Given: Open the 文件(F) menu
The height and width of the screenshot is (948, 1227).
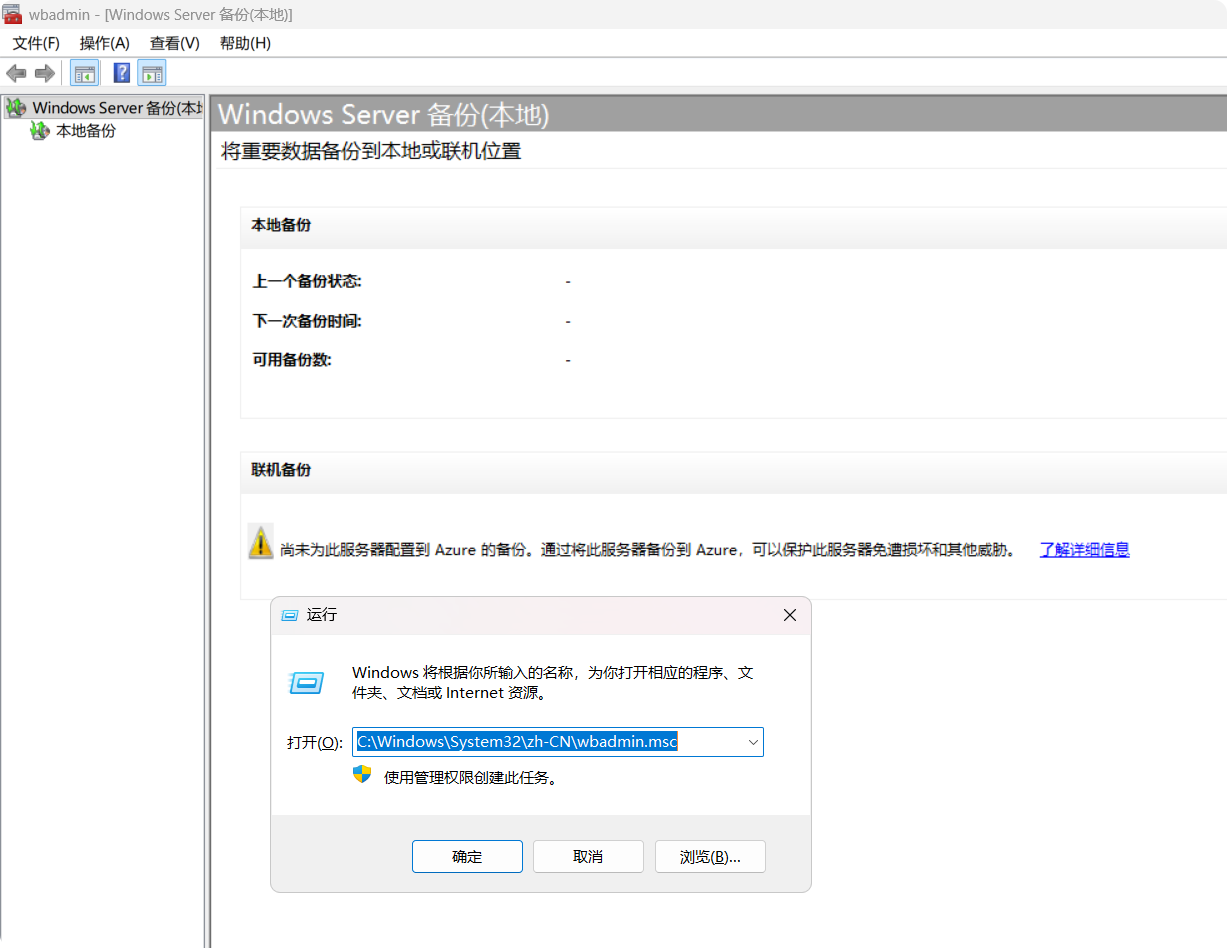Looking at the screenshot, I should tap(36, 43).
